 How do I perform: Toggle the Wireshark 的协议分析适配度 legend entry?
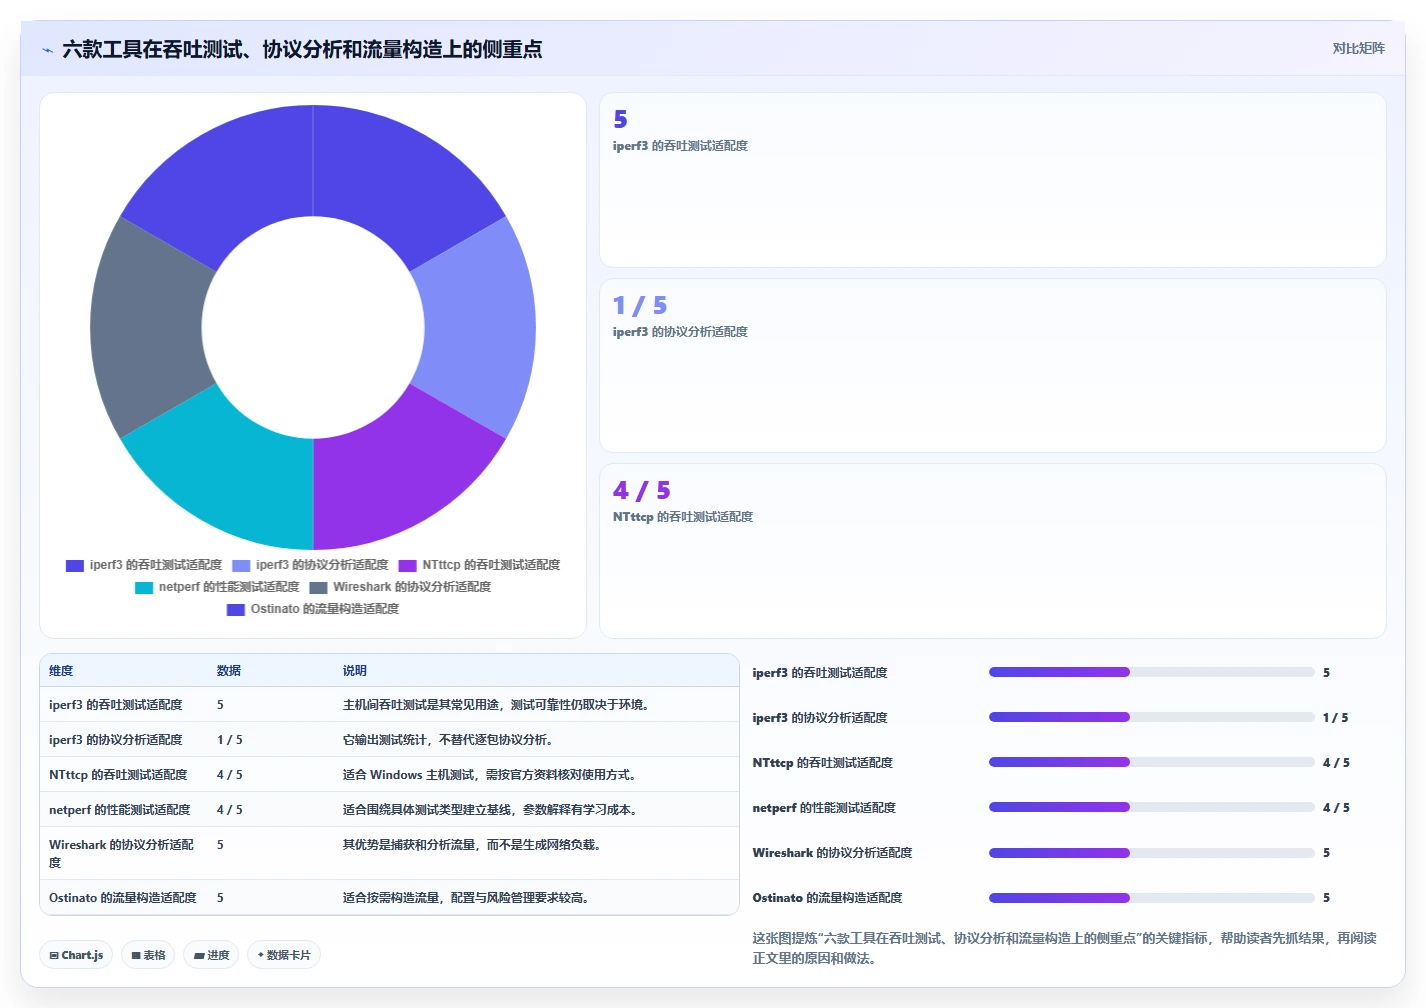tap(400, 587)
